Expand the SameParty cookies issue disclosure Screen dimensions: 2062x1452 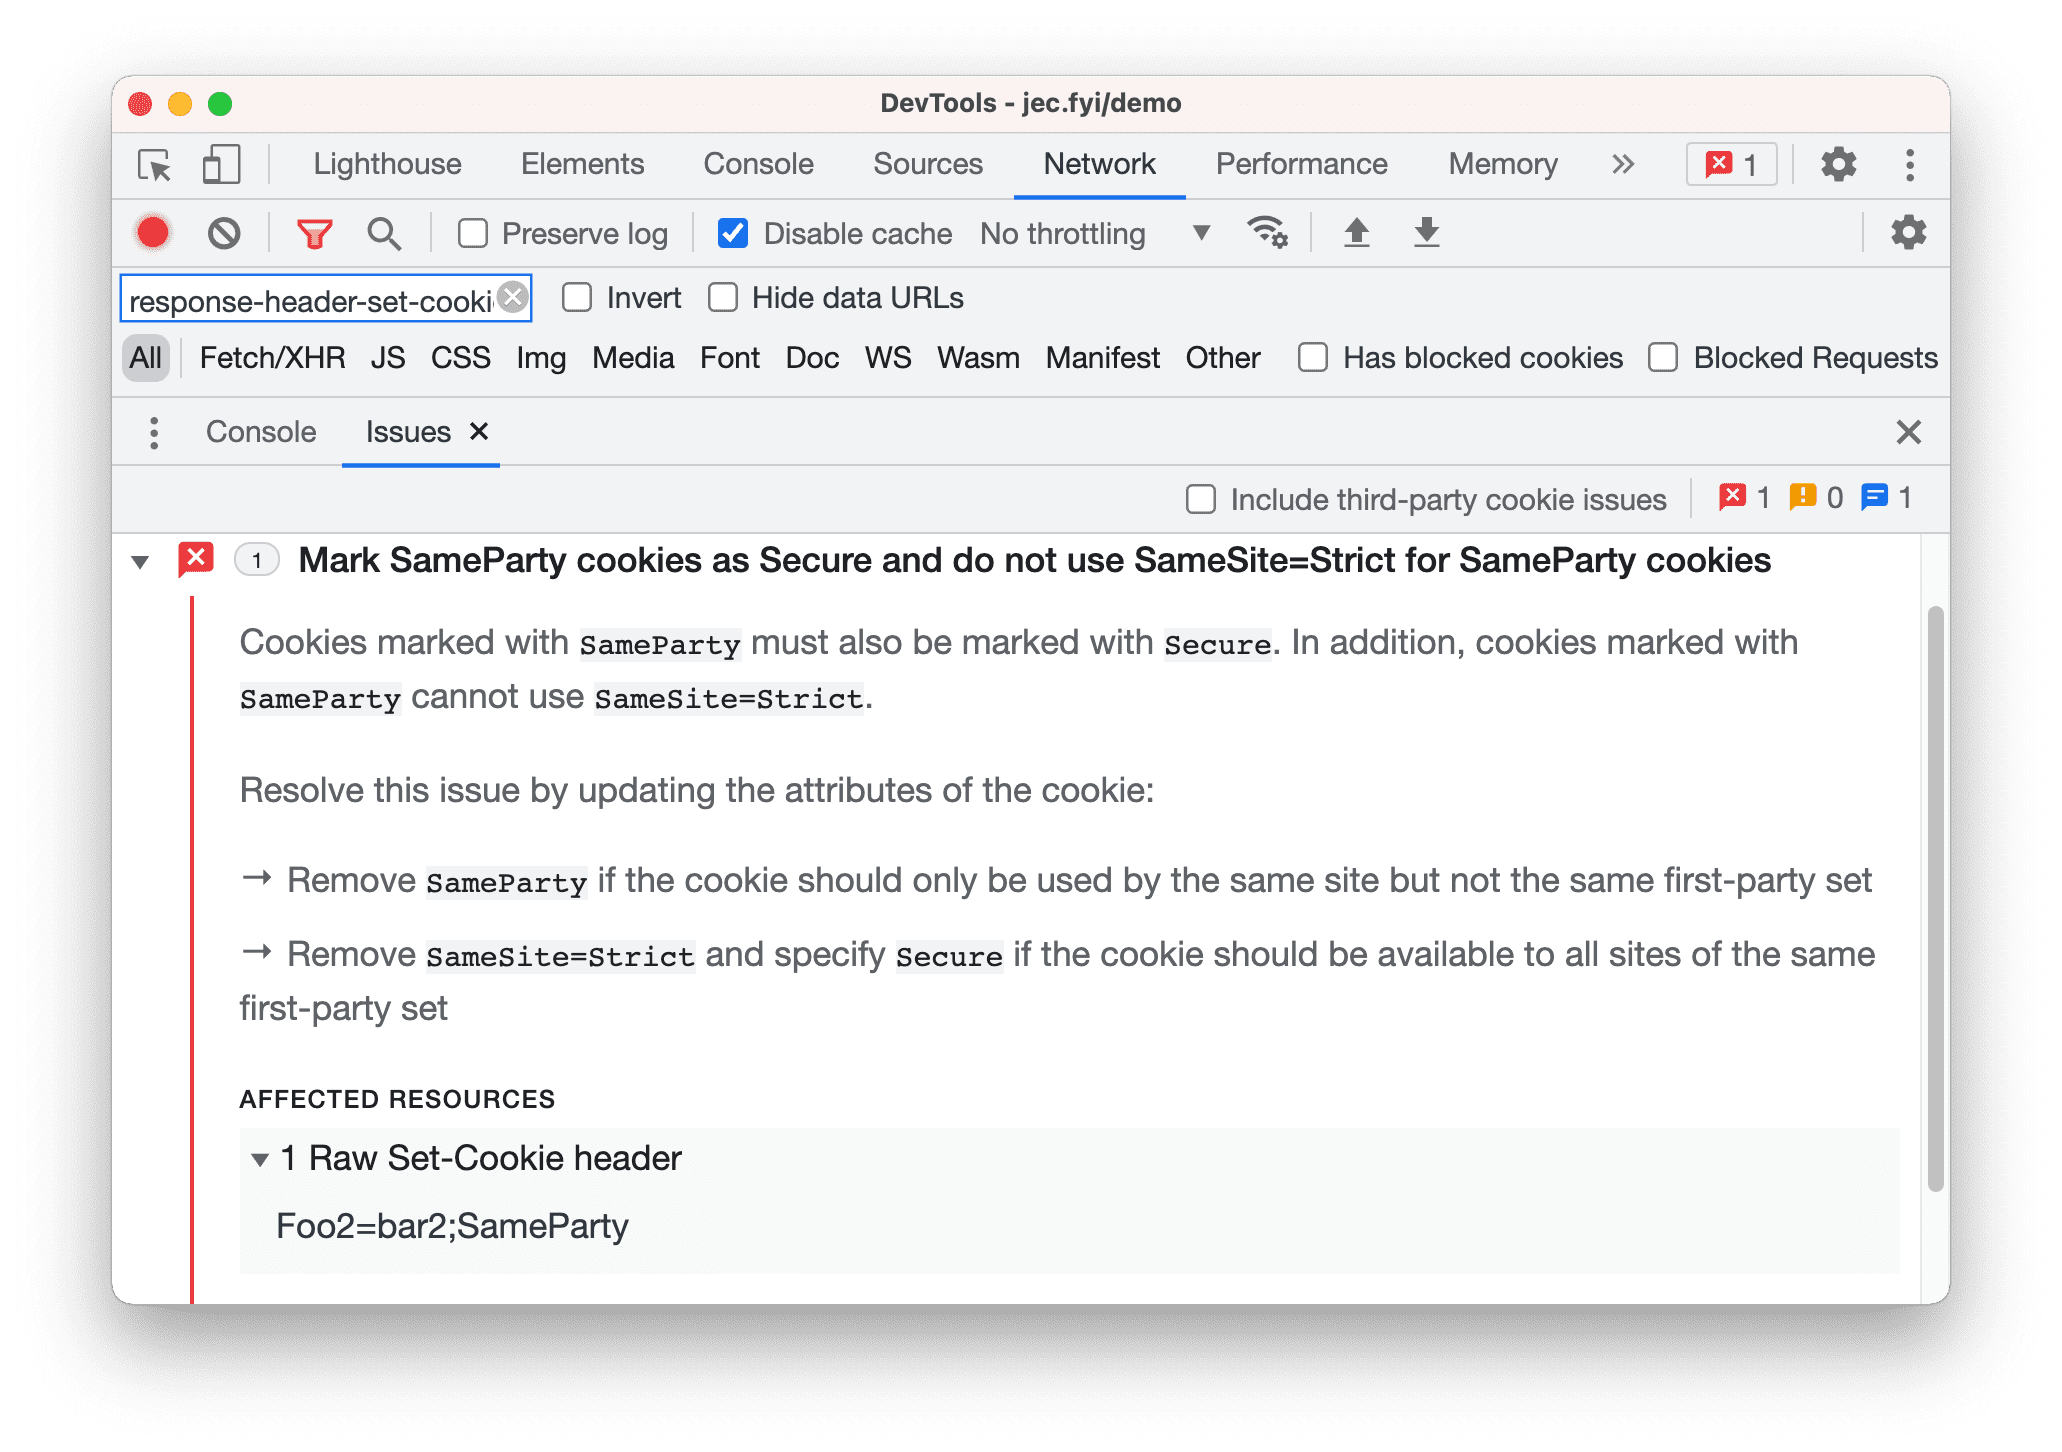(138, 559)
